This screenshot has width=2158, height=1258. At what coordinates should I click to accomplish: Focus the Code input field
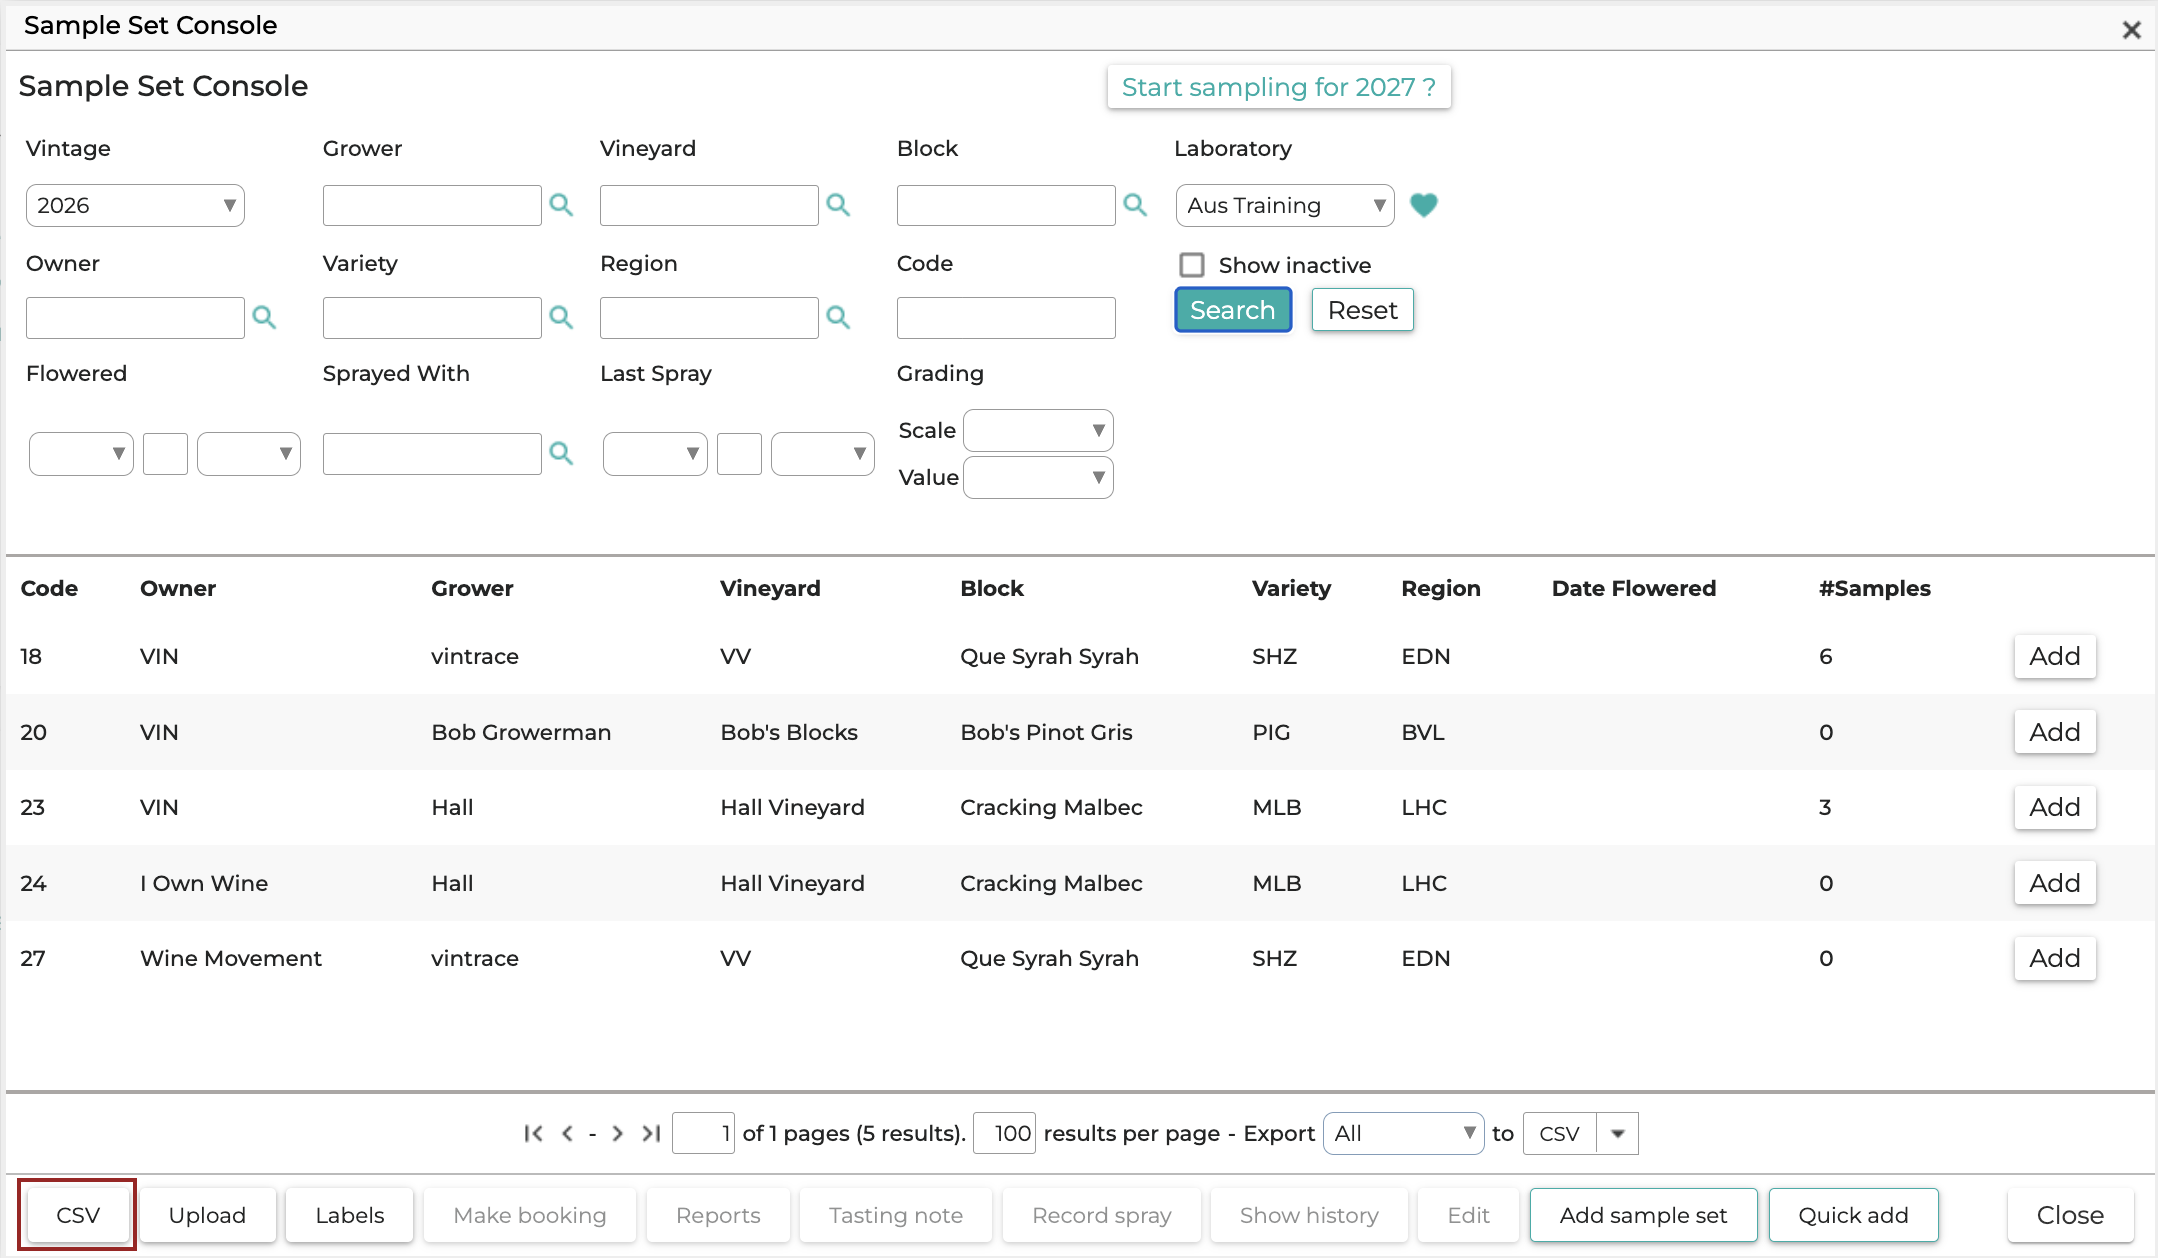click(x=1006, y=317)
